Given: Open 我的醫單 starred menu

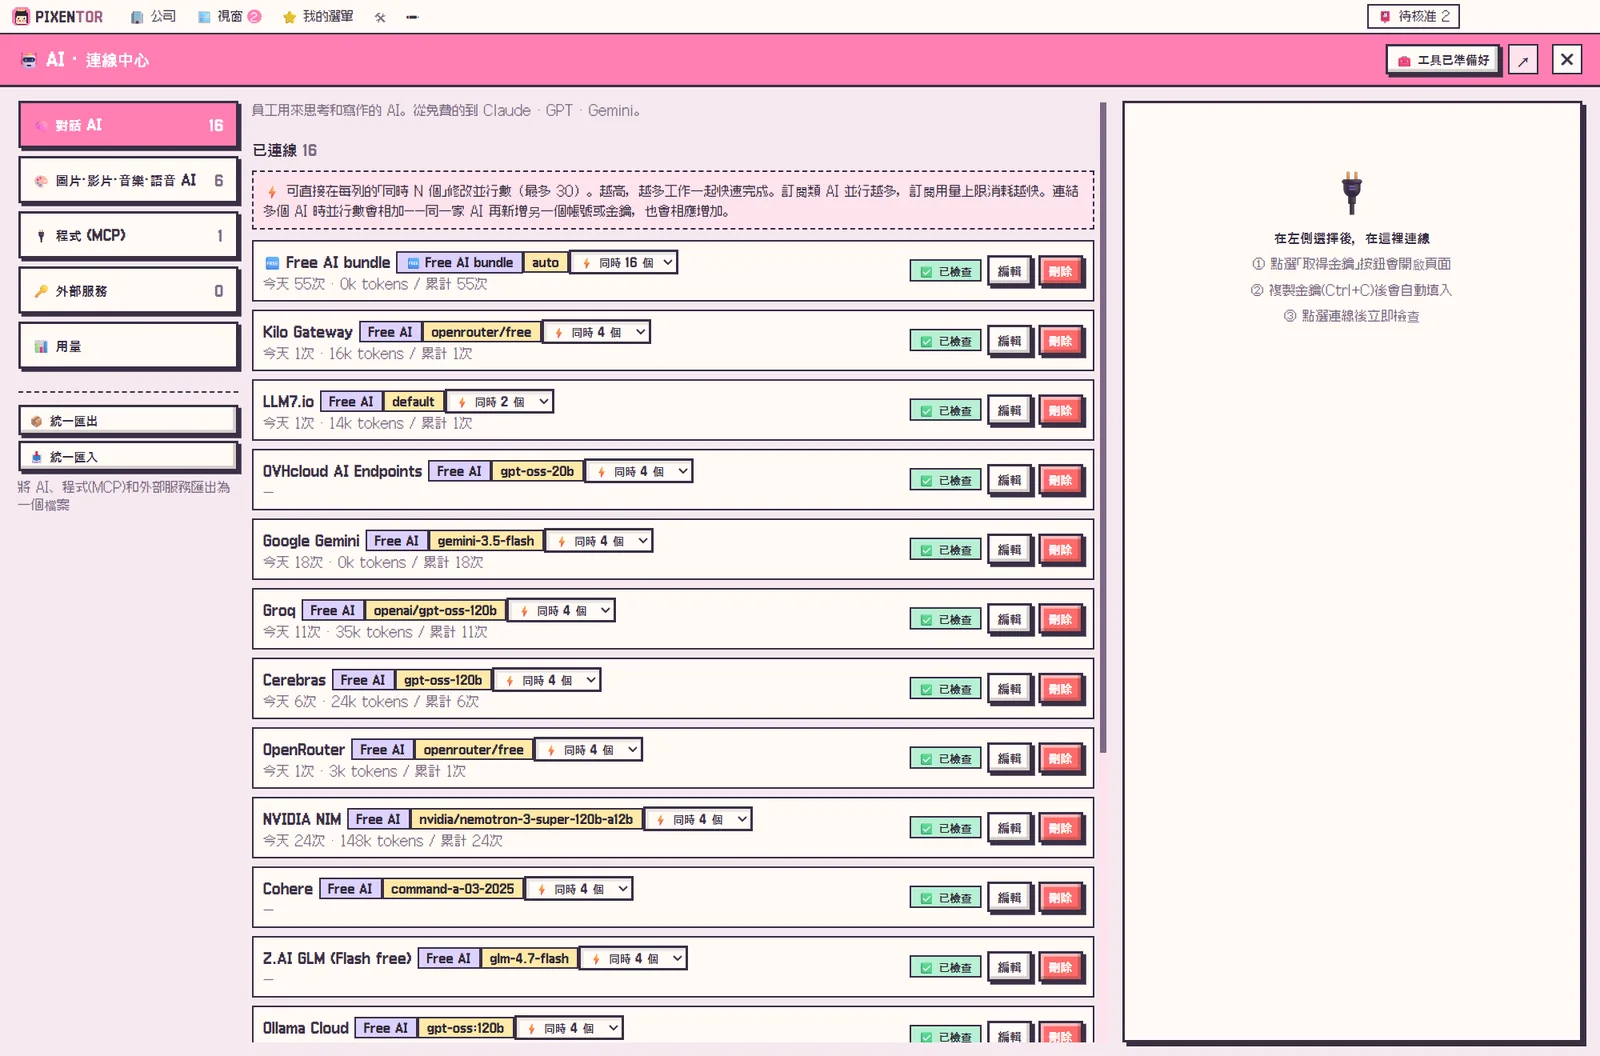Looking at the screenshot, I should point(318,17).
